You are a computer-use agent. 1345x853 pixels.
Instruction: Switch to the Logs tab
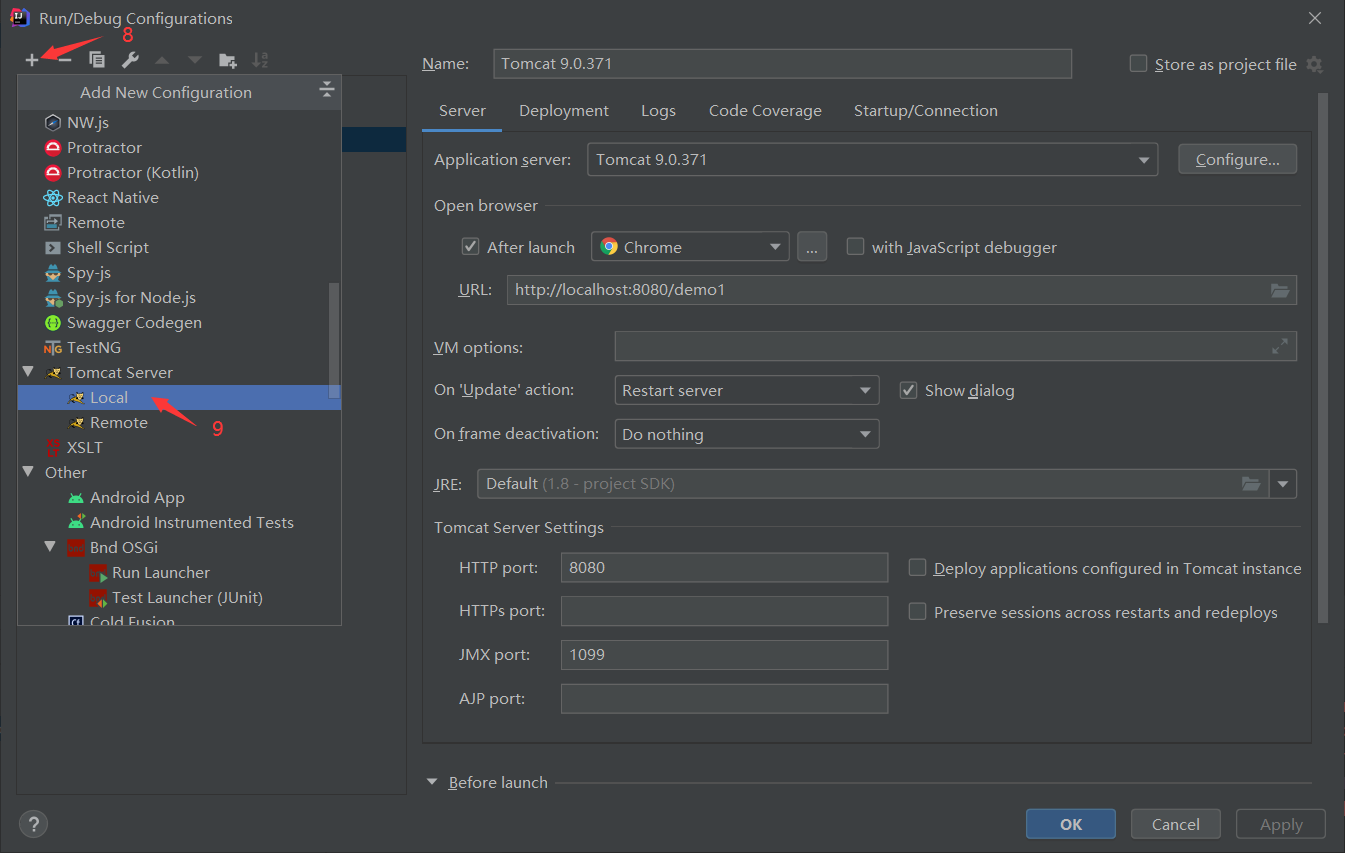(x=658, y=111)
